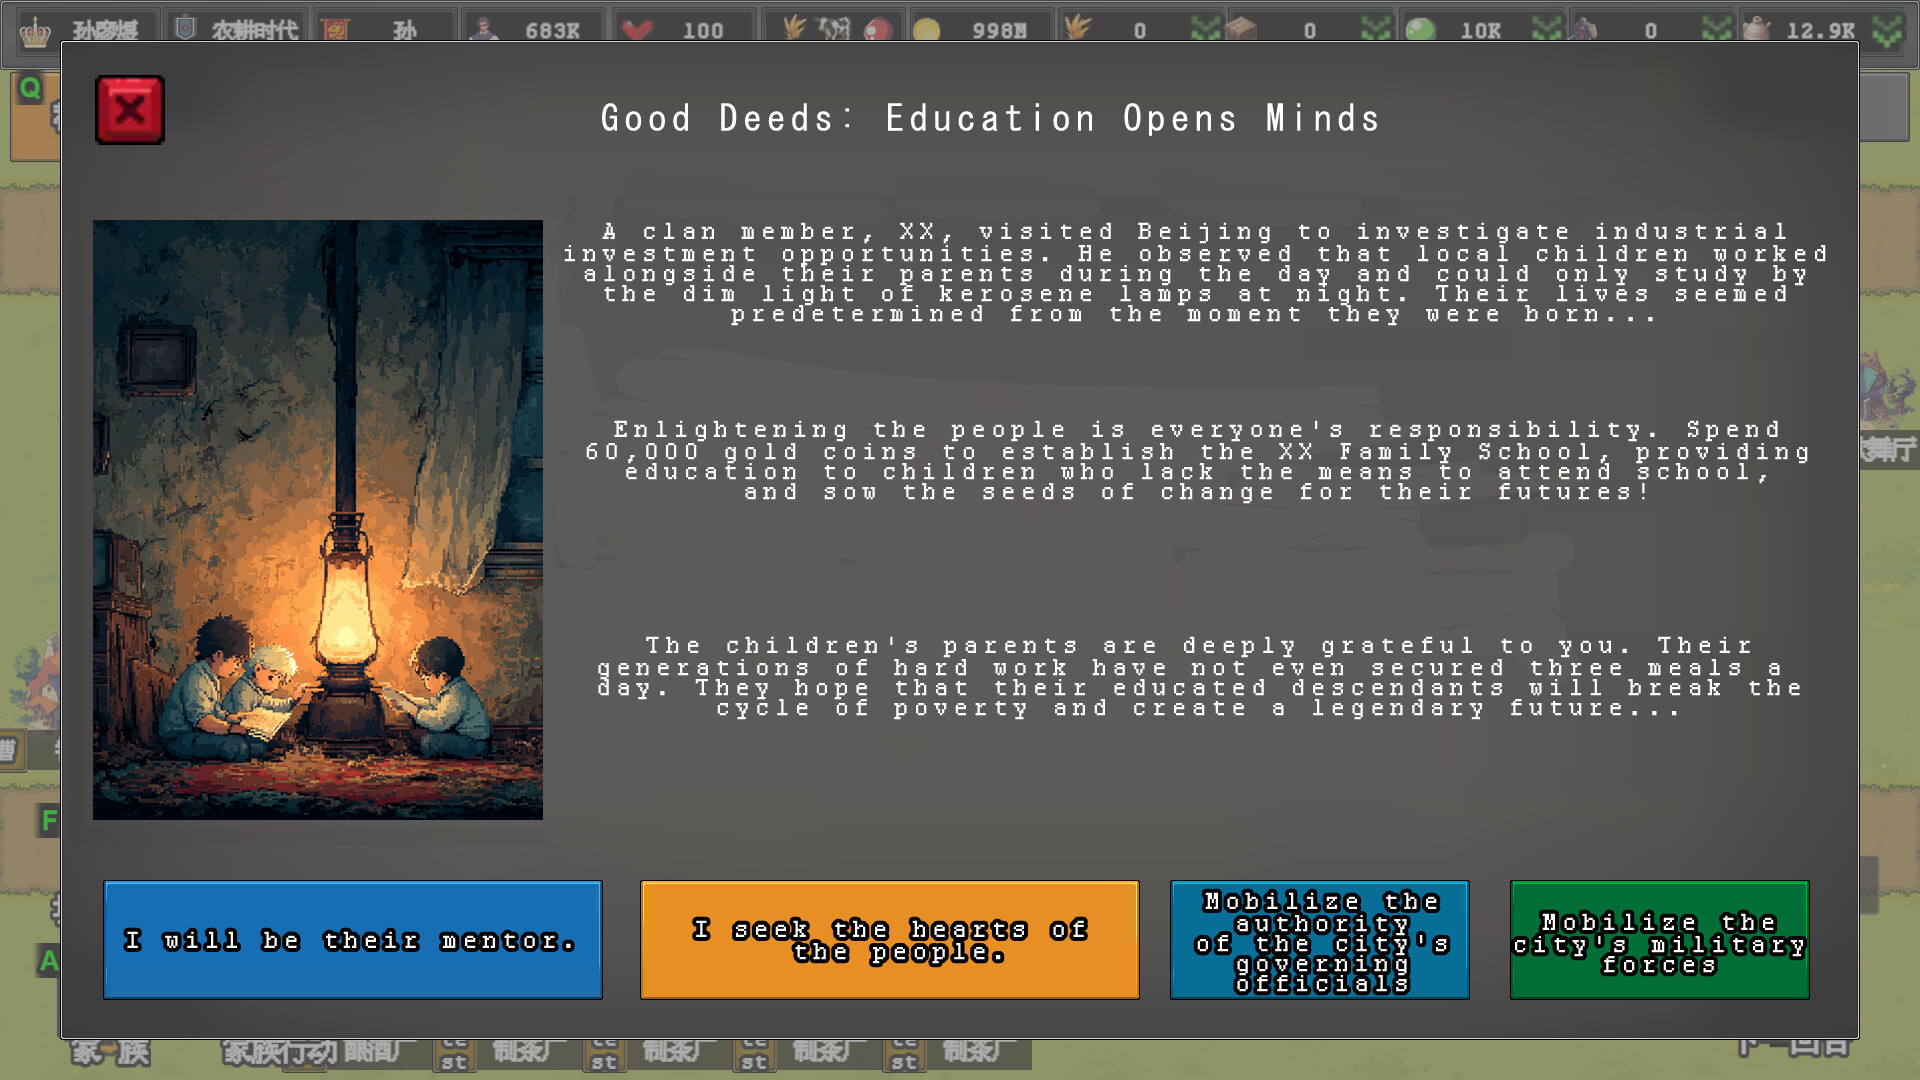The height and width of the screenshot is (1080, 1920).
Task: Click the wooden crate resource icon
Action: 1241,28
